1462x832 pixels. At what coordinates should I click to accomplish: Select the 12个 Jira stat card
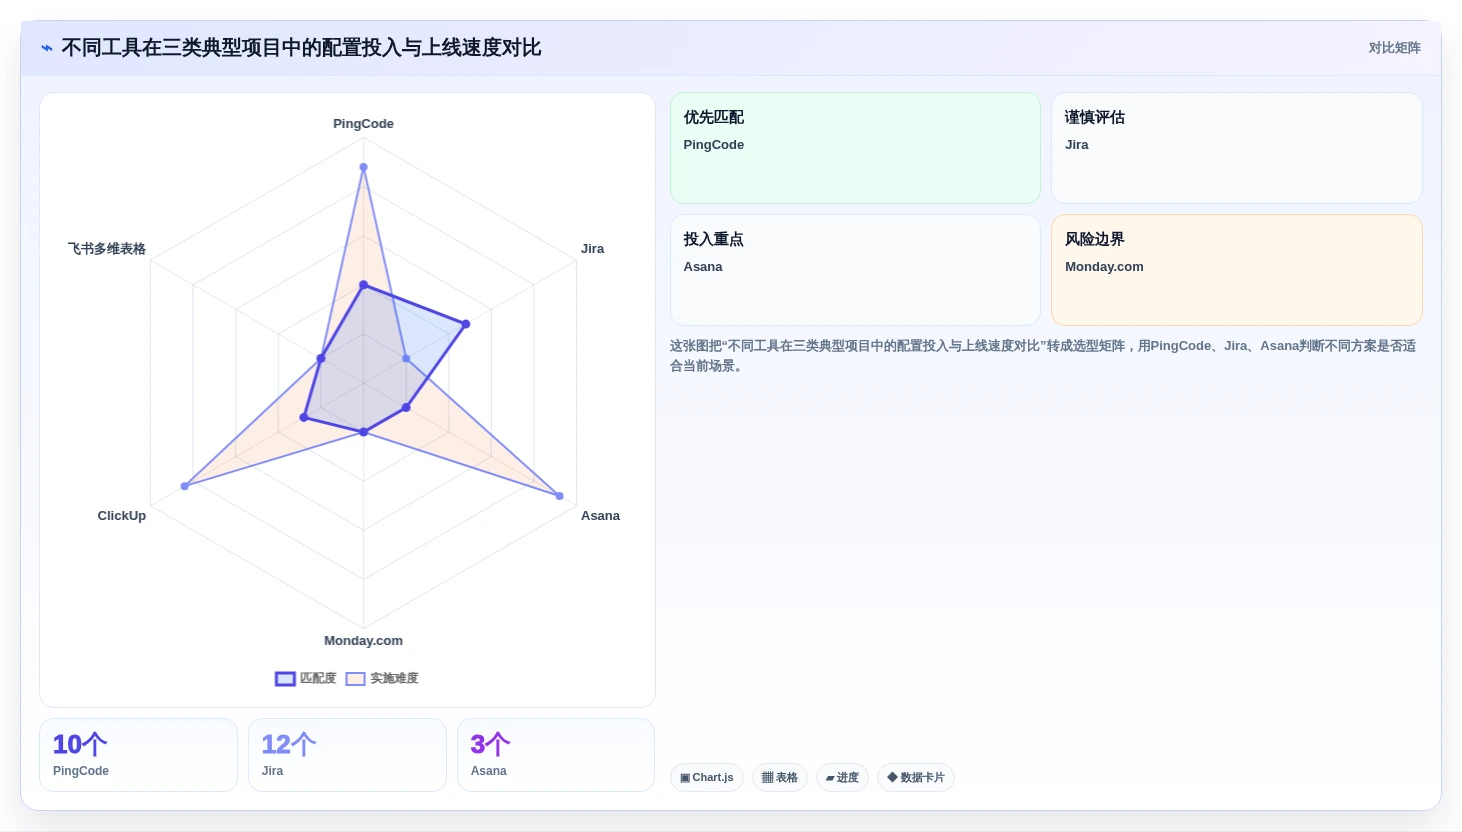[347, 755]
